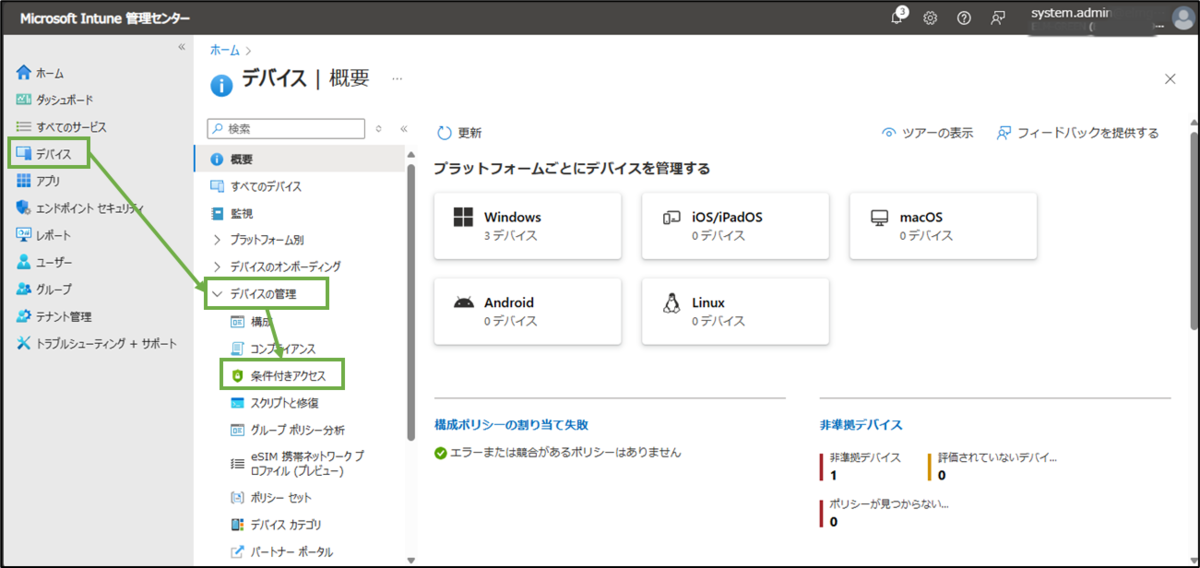Click the feedback person icon in header
The height and width of the screenshot is (568, 1200).
(997, 18)
